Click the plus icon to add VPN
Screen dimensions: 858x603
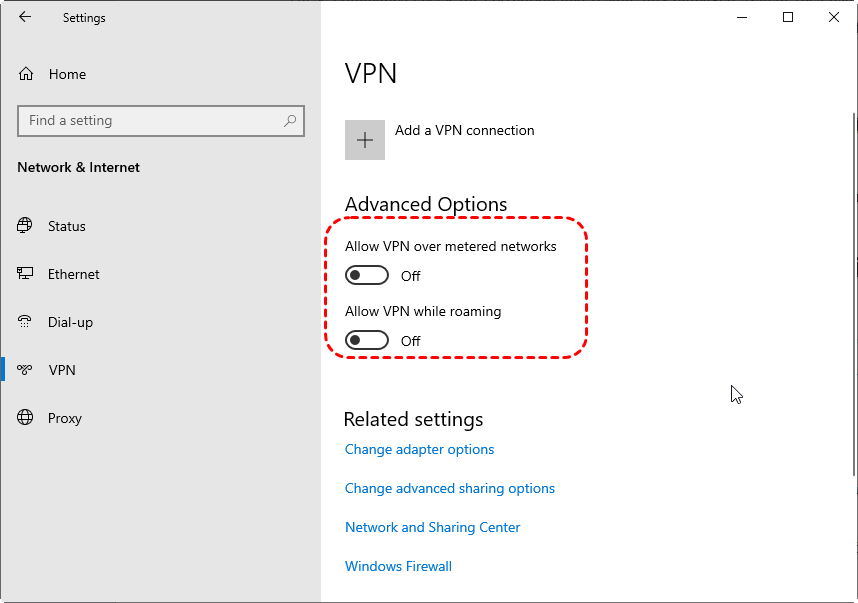(x=365, y=140)
